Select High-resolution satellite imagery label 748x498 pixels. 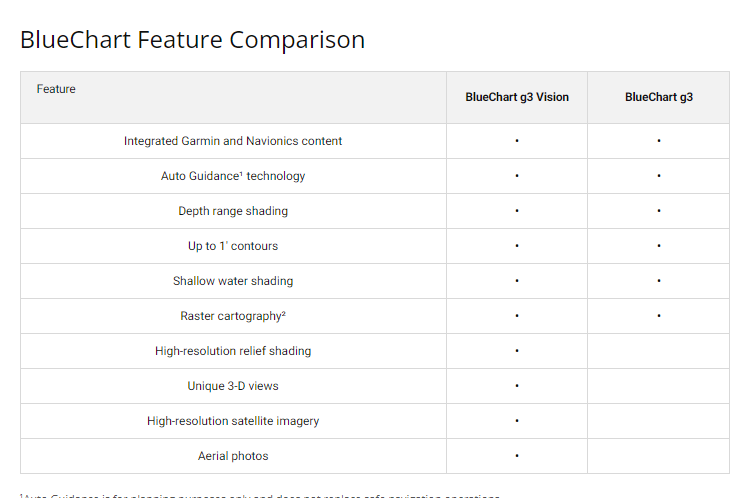[x=233, y=421]
